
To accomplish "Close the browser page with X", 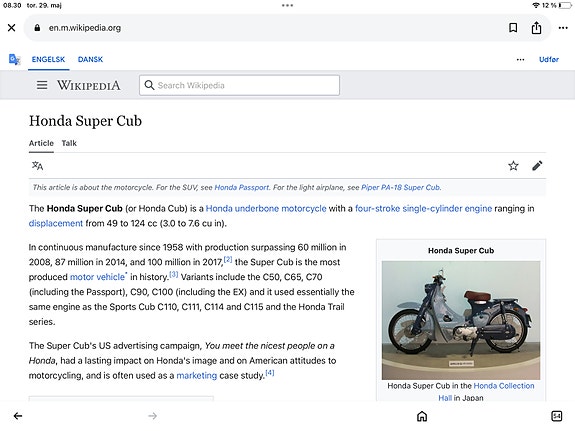I will coord(12,28).
